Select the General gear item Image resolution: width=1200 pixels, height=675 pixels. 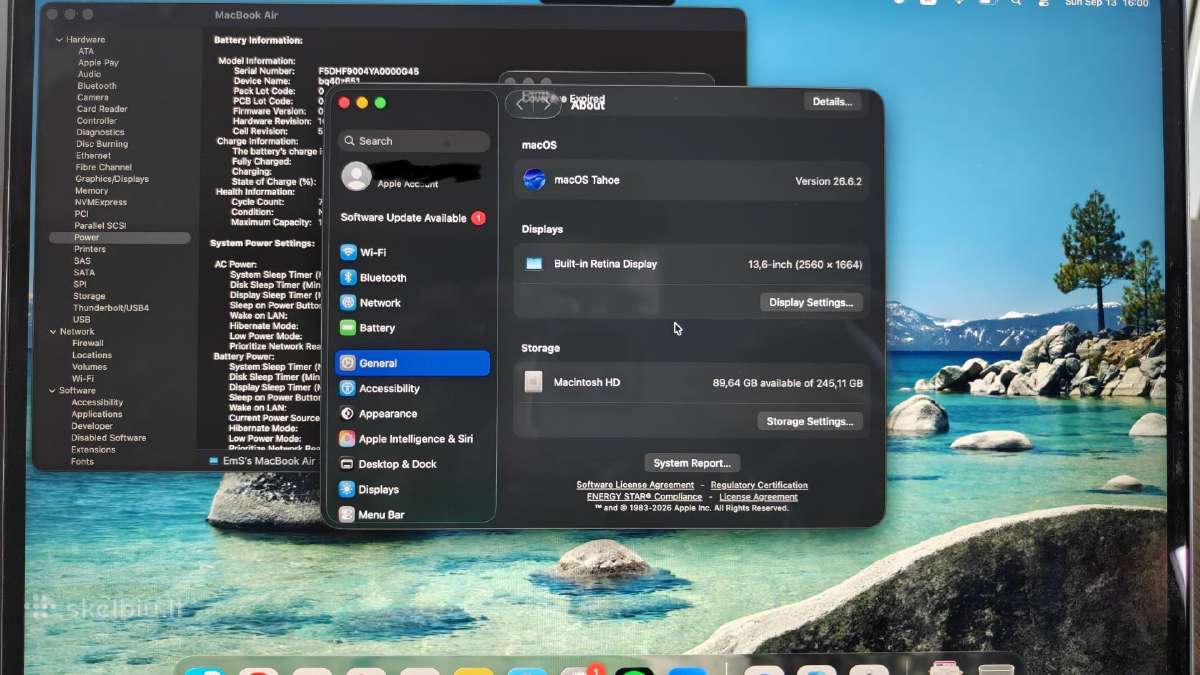(412, 363)
